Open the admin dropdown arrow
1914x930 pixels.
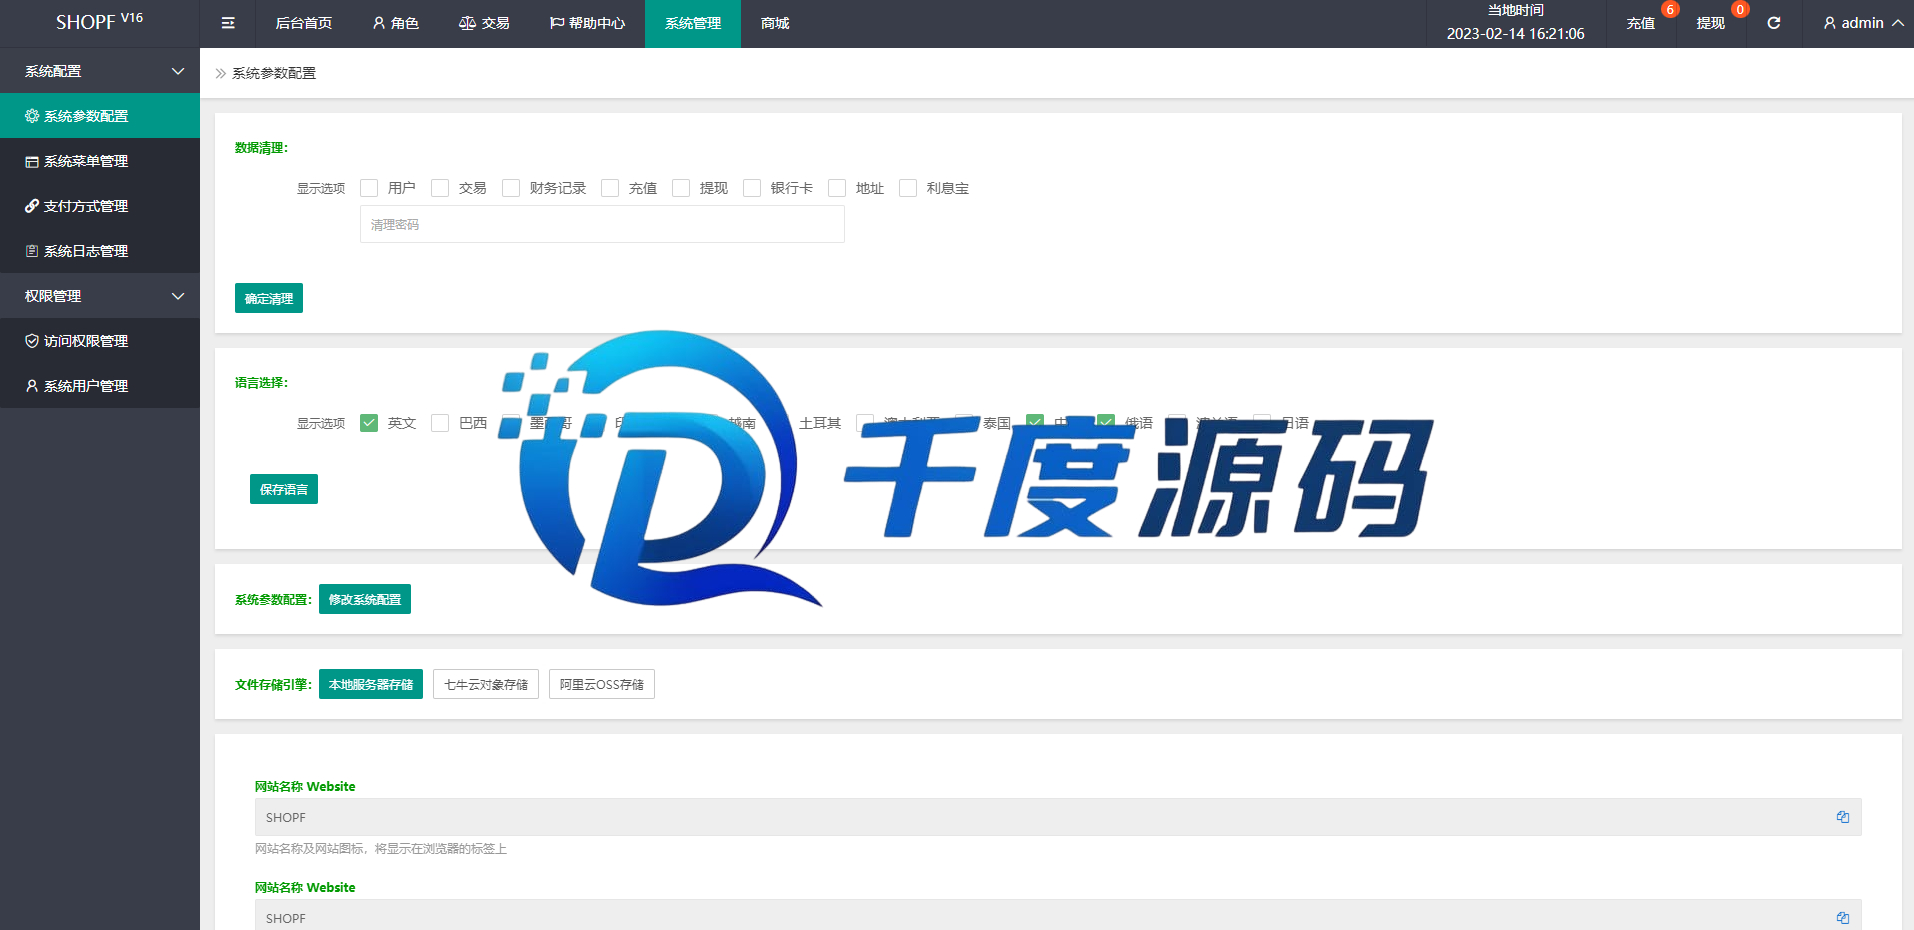coord(1897,23)
